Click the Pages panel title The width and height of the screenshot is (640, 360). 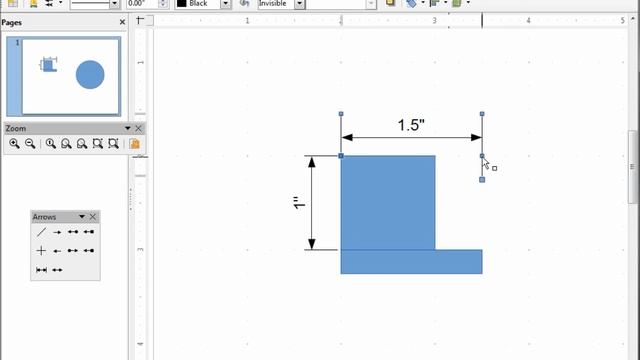[11, 22]
